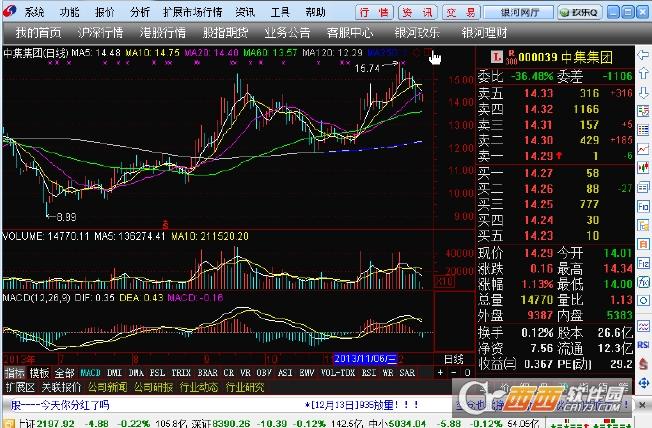Select the SAR indicator
The height and width of the screenshot is (428, 652).
point(407,373)
